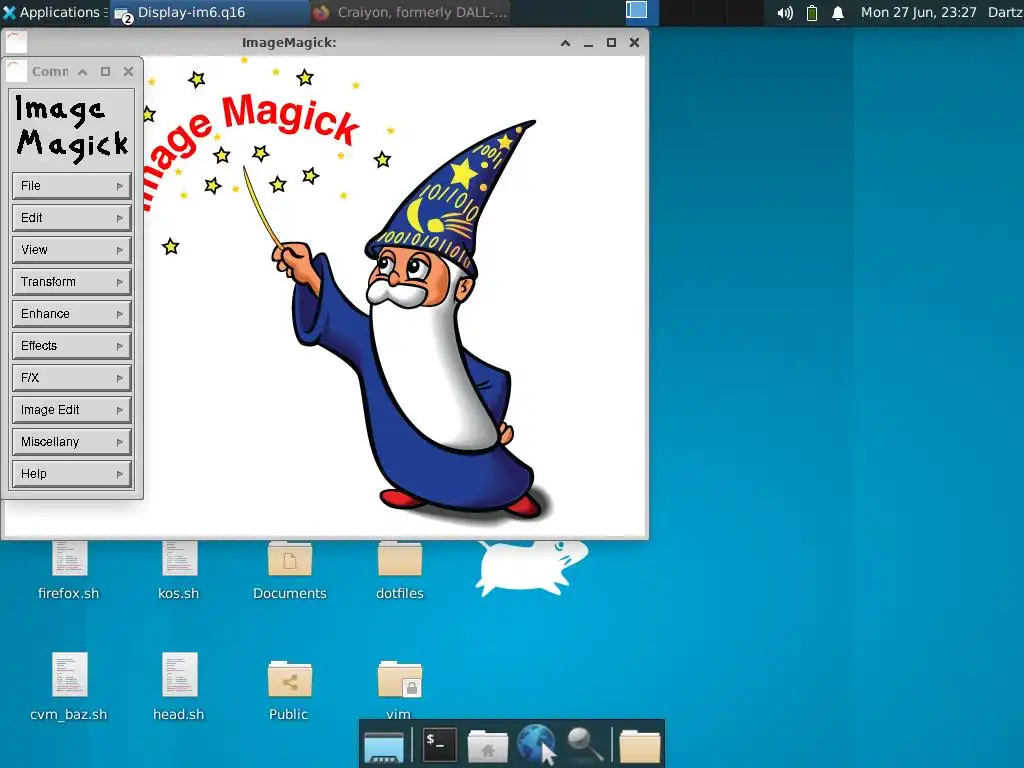Click the volume speaker icon
The width and height of the screenshot is (1024, 768).
785,12
